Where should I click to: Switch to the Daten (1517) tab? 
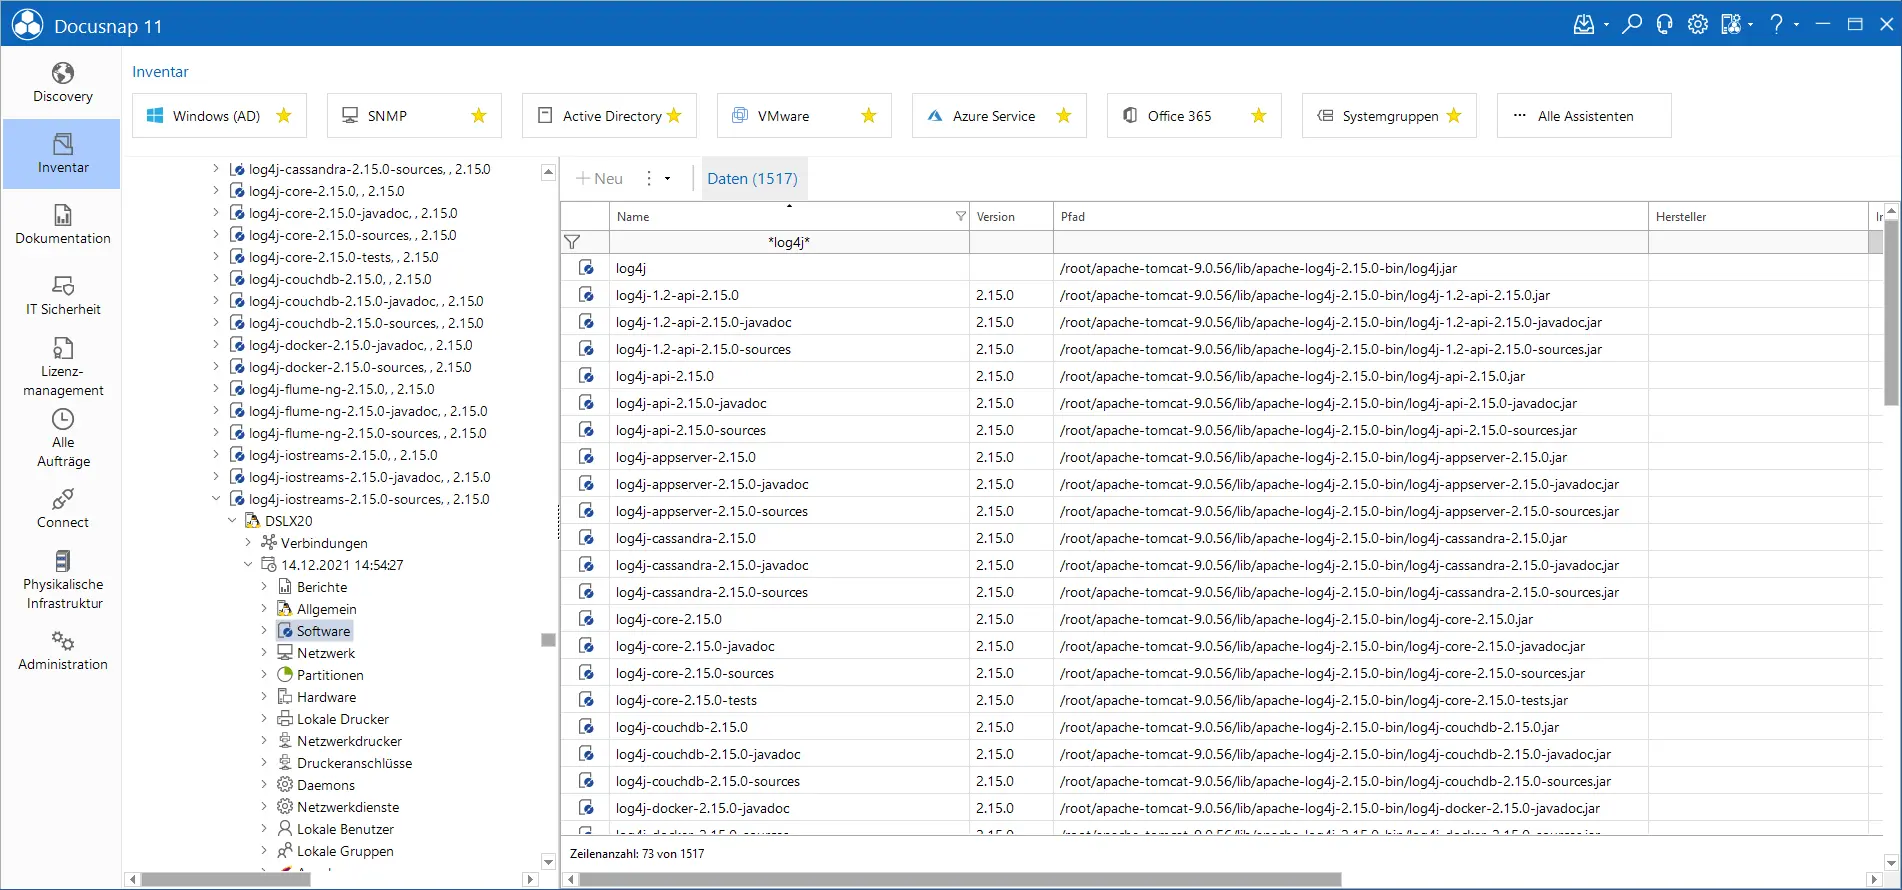753,179
